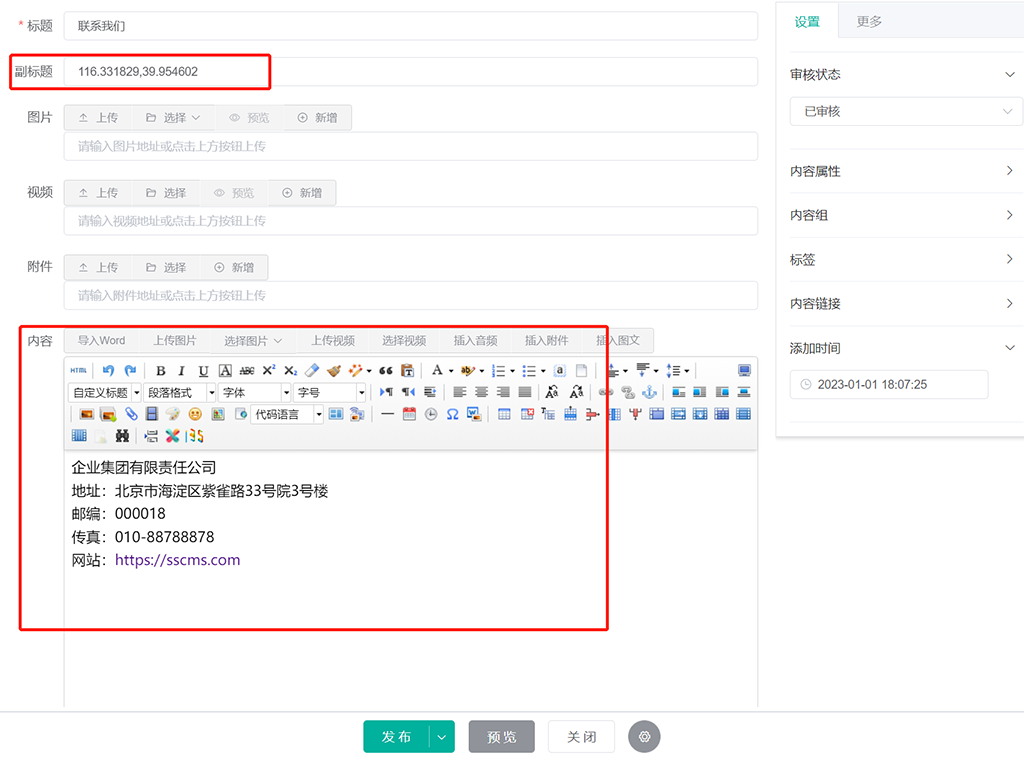Apply underline formatting to text
The width and height of the screenshot is (1024, 757).
[204, 371]
